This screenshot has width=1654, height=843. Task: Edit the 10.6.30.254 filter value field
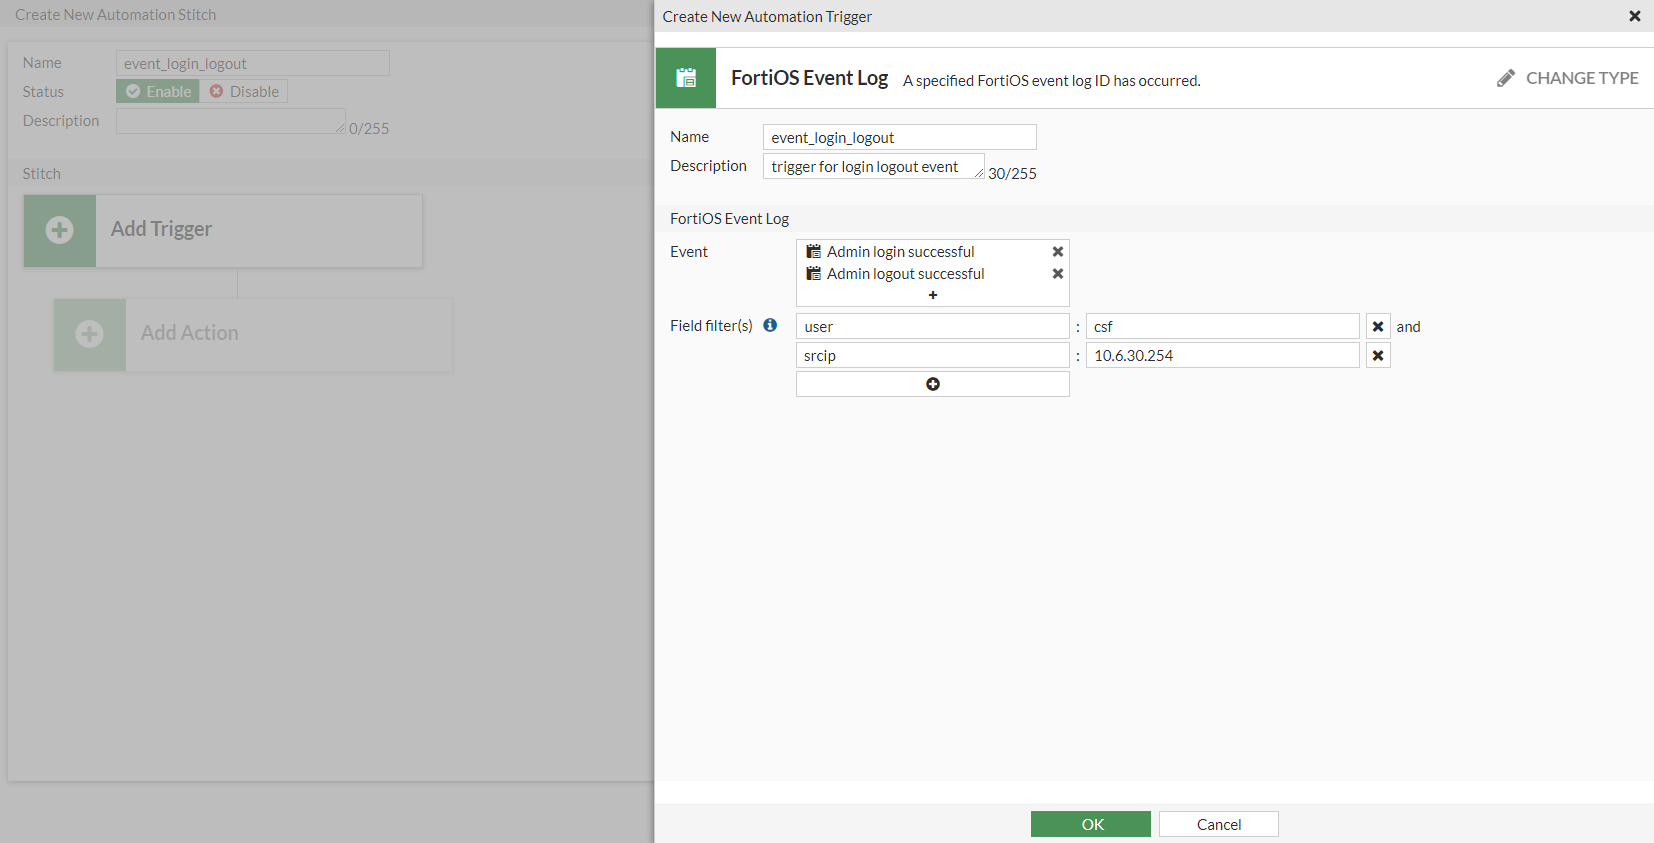[x=1222, y=356]
